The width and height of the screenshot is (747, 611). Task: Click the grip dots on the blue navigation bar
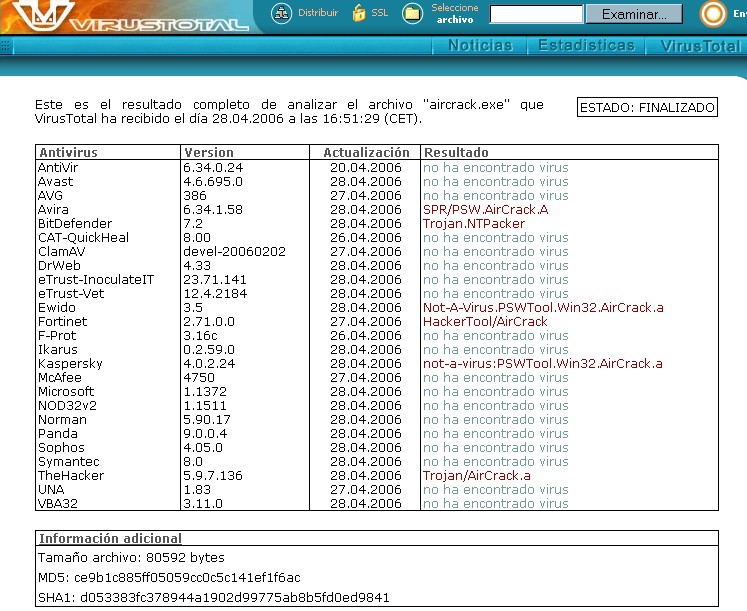click(5, 46)
